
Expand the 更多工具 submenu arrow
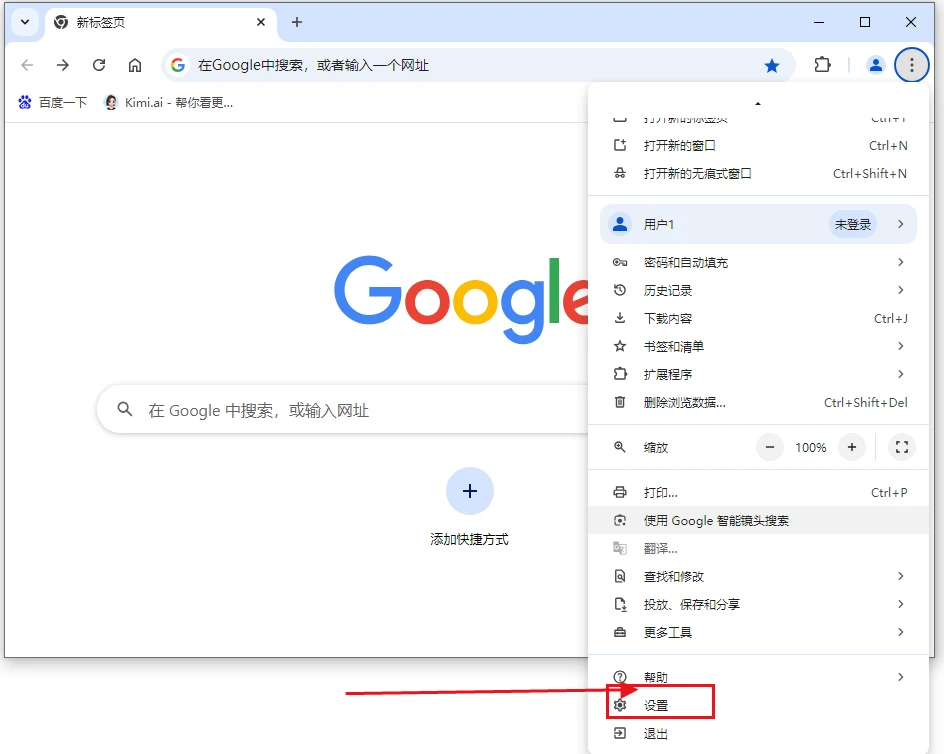[901, 632]
